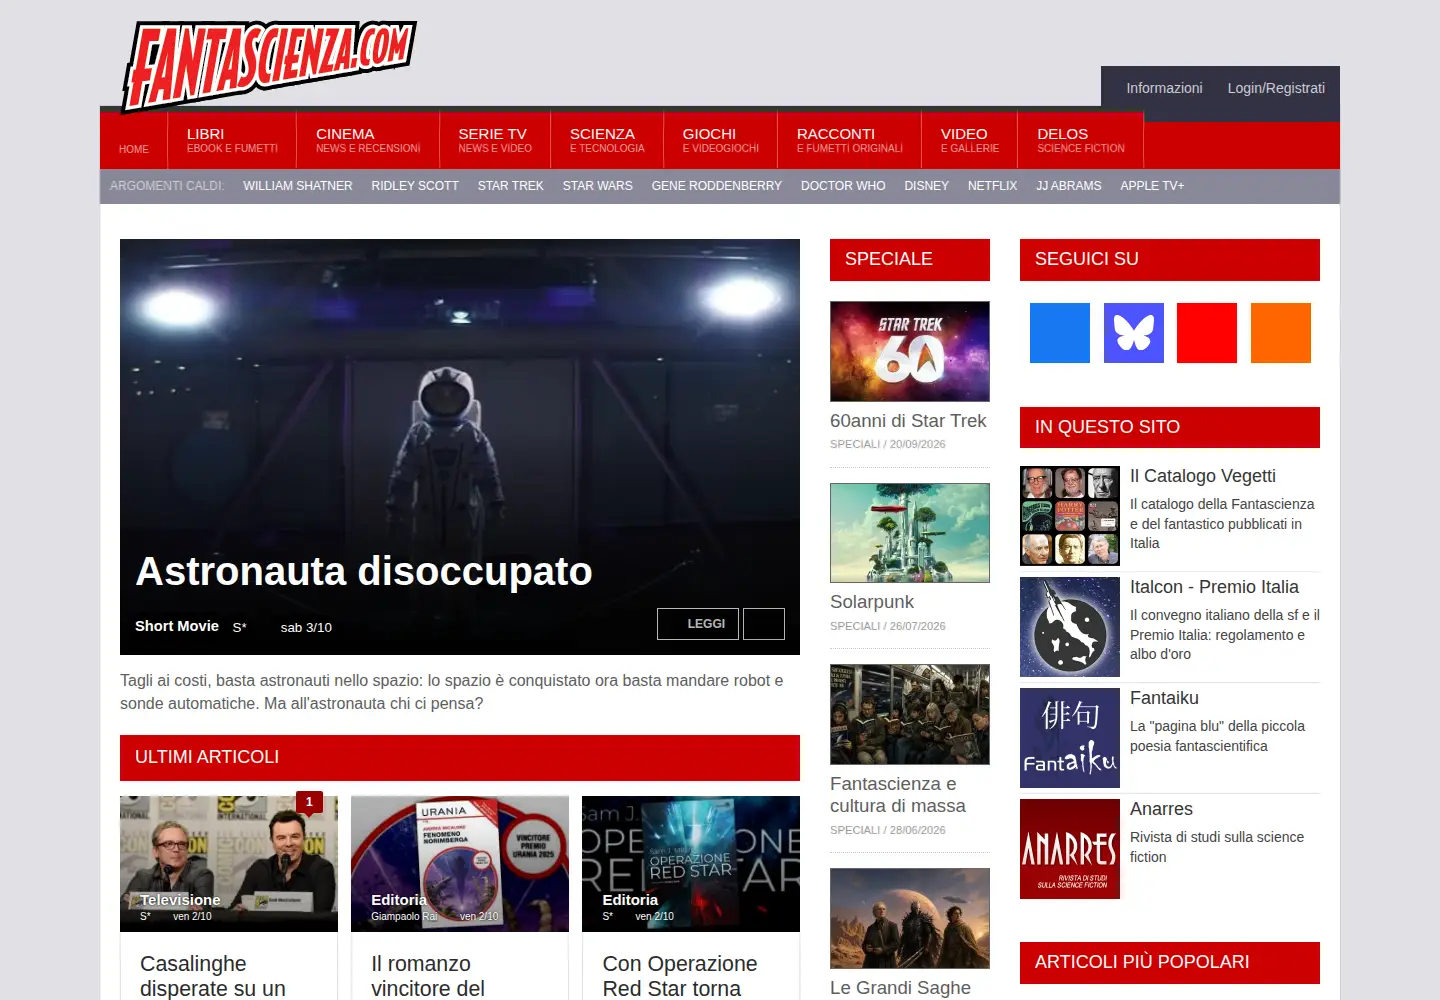Open the blue Bluesky butterfly social icon
The width and height of the screenshot is (1440, 1000).
click(1133, 333)
